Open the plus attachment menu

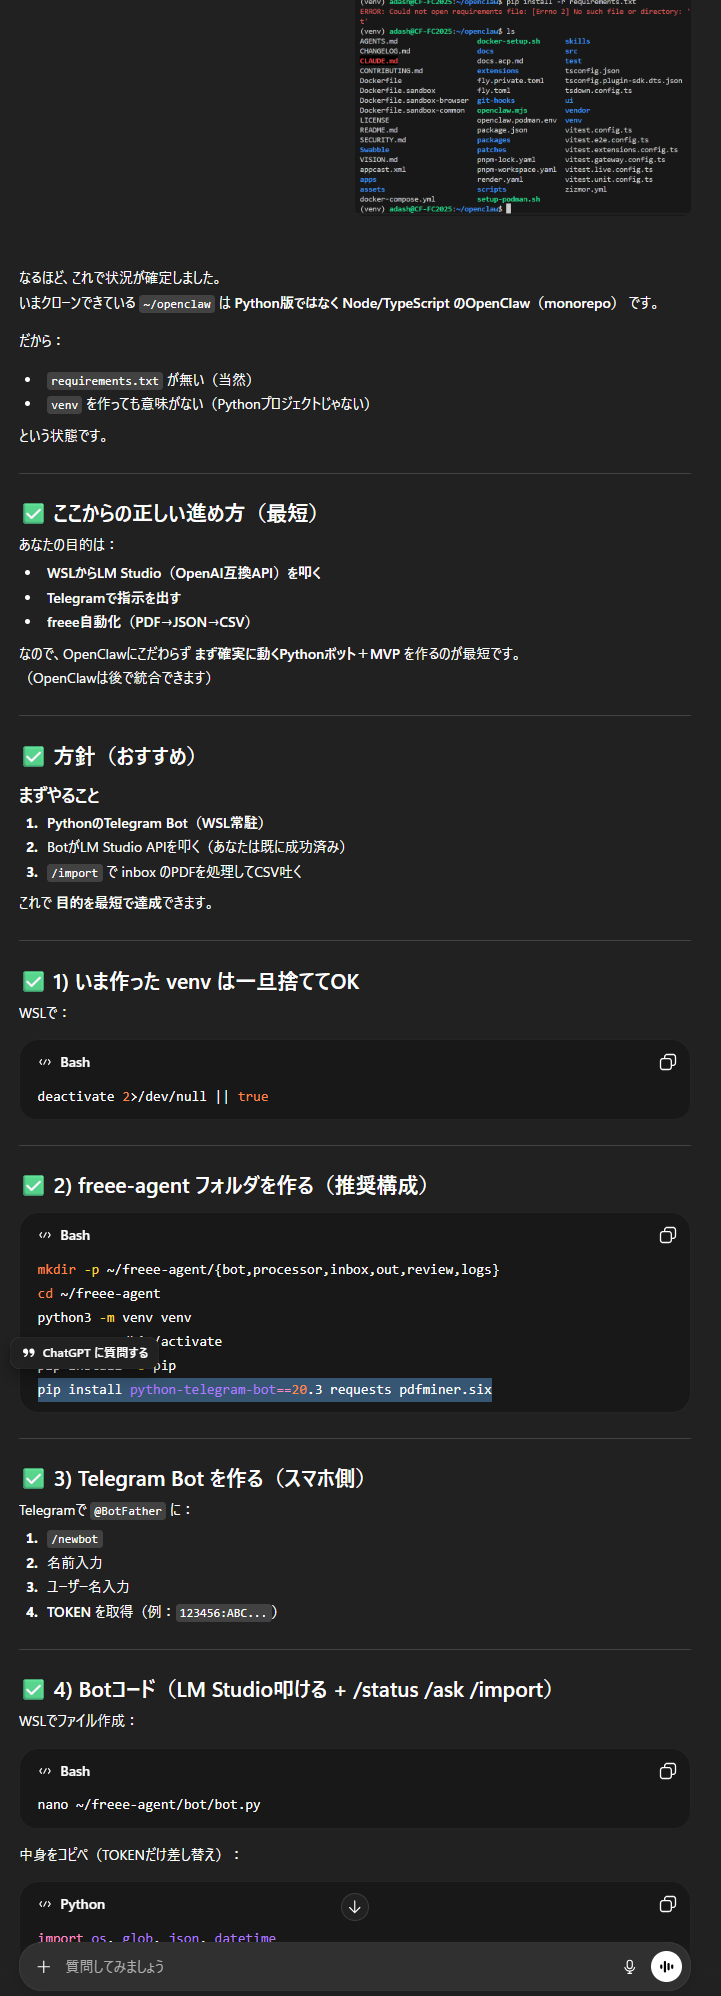point(44,1967)
